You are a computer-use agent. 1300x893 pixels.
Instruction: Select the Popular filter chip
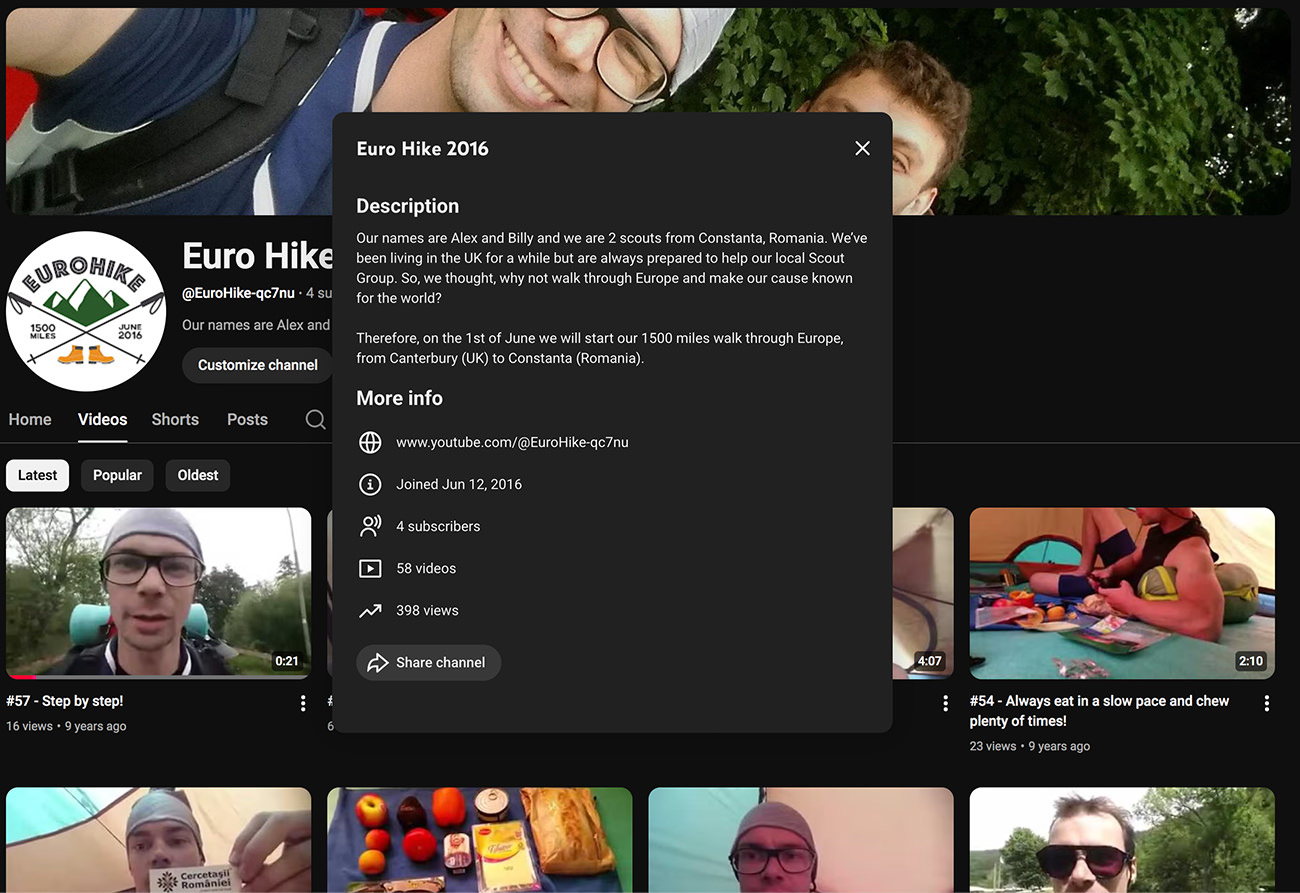[117, 475]
